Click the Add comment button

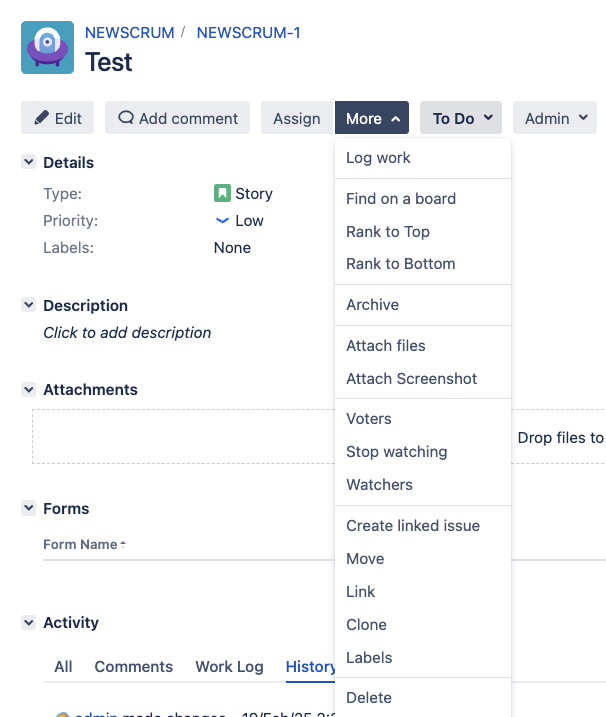point(178,118)
